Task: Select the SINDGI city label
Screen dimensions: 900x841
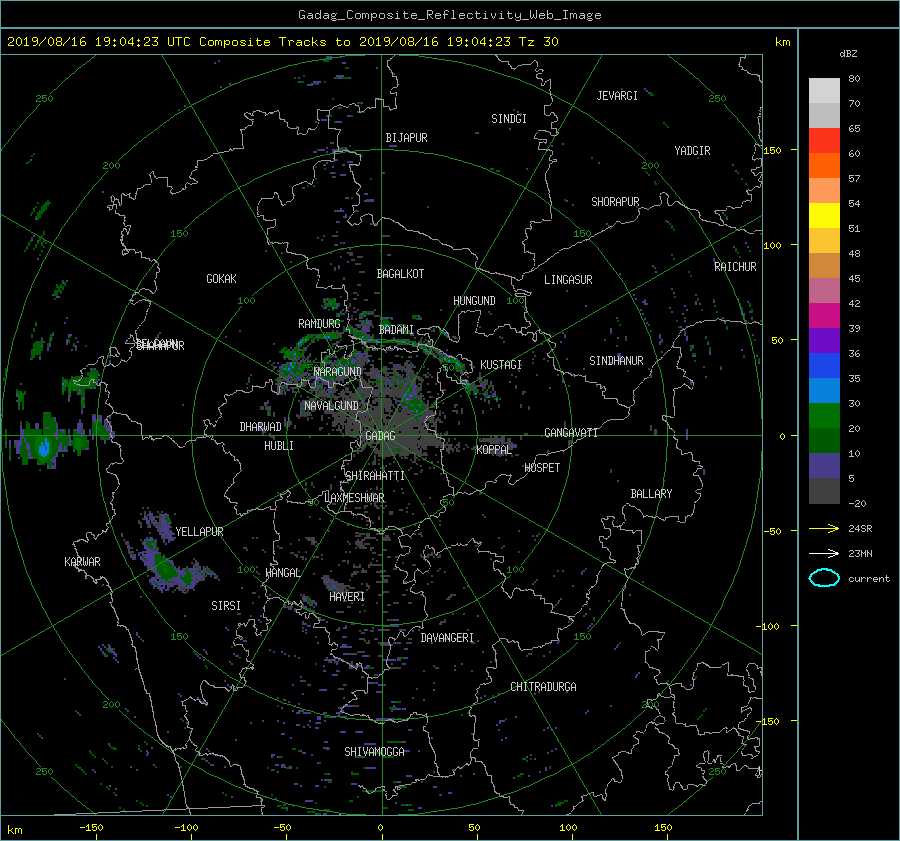Action: (509, 119)
